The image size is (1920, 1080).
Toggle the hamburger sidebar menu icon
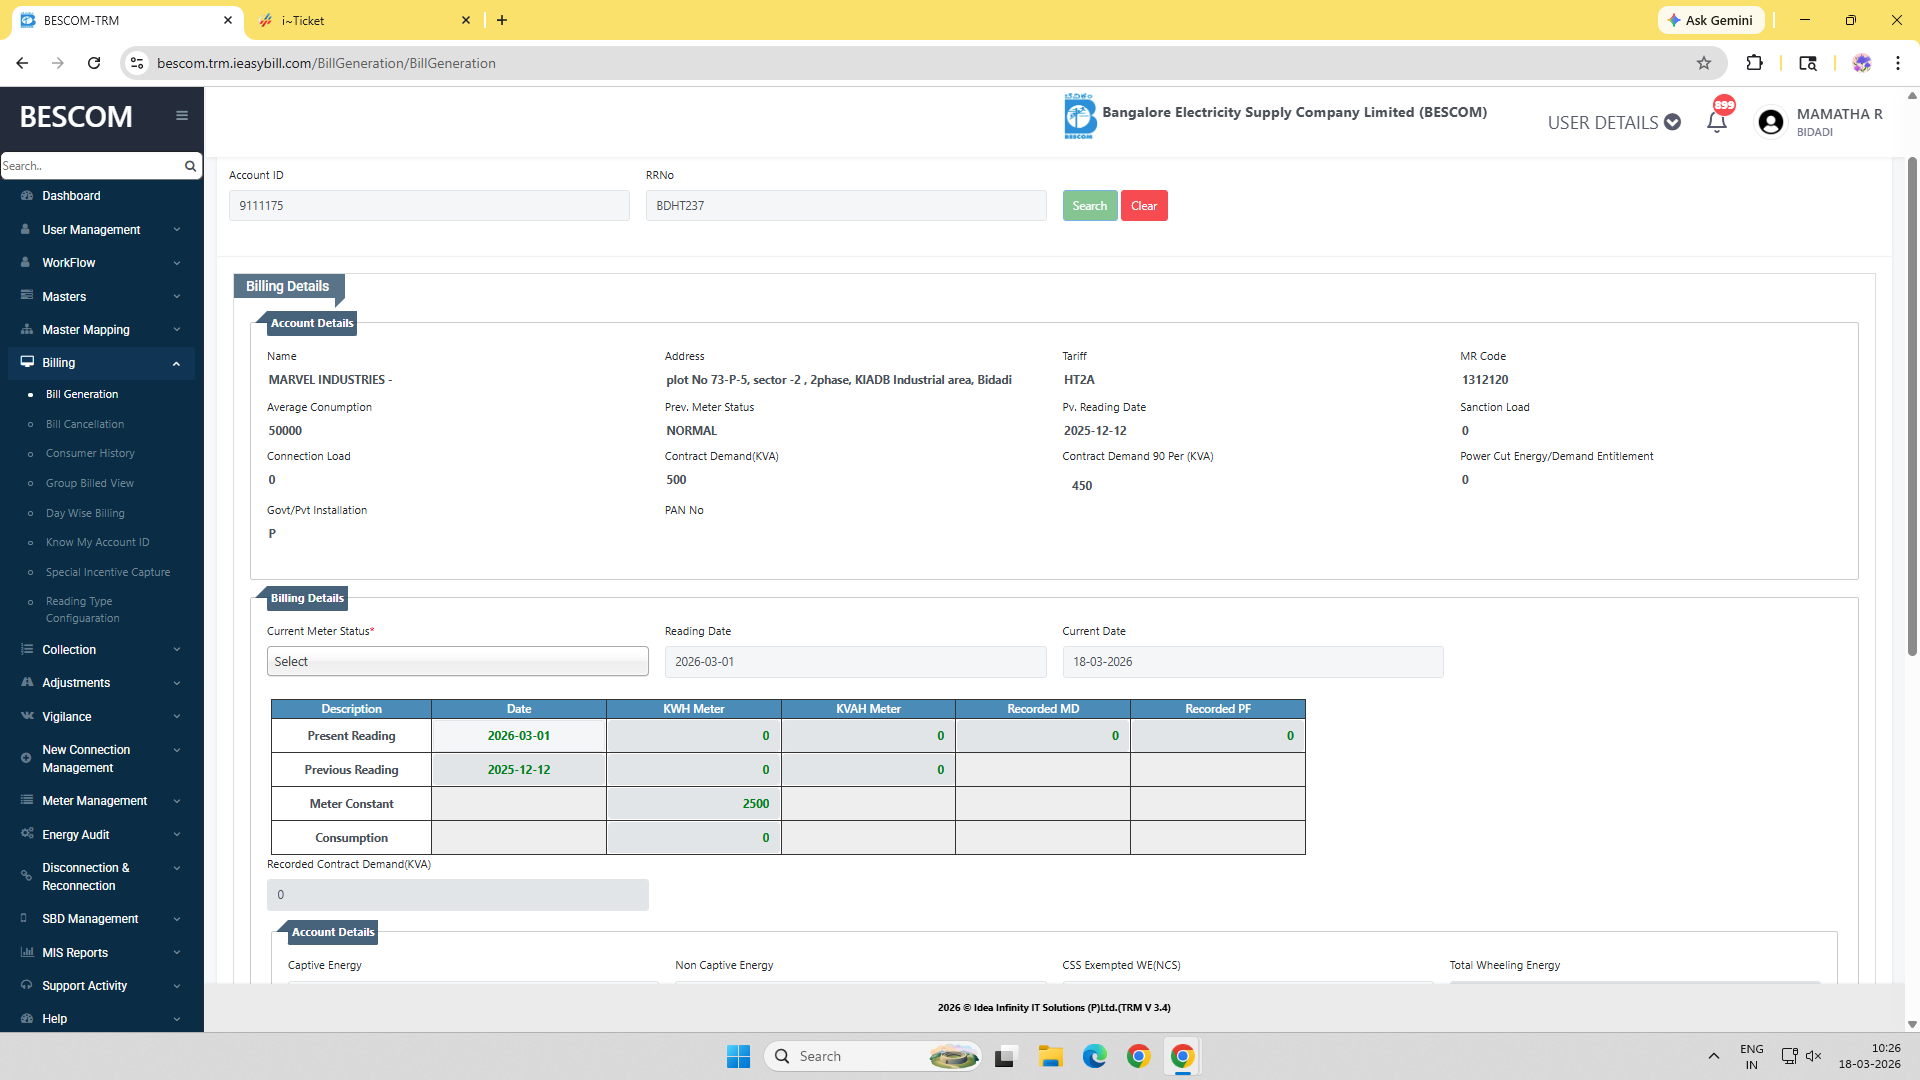pyautogui.click(x=182, y=116)
